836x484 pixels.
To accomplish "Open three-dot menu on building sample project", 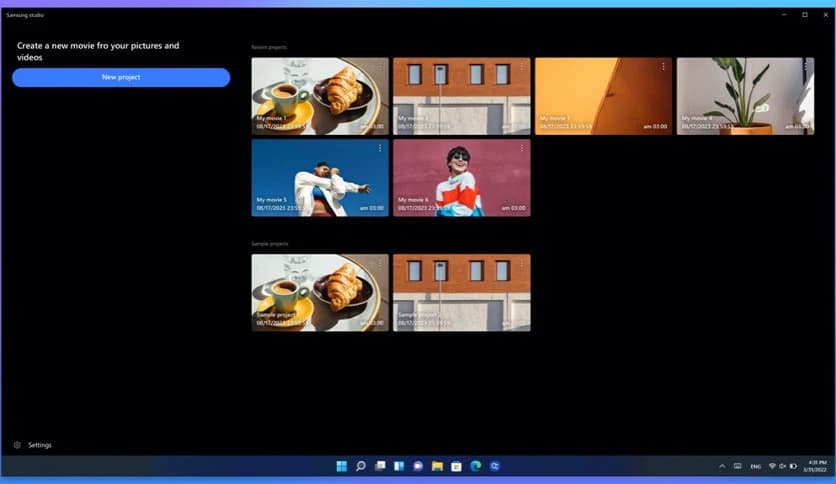I will click(521, 263).
